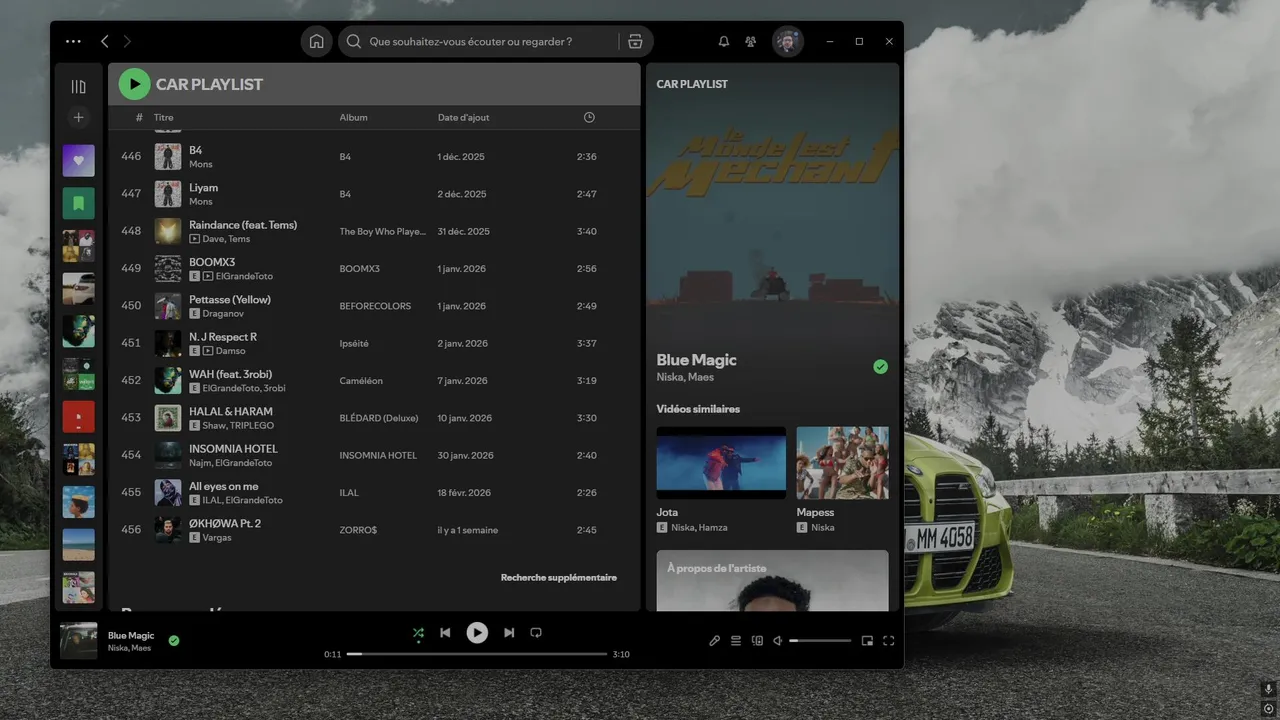The image size is (1280, 720).
Task: Skip to next track
Action: [509, 633]
